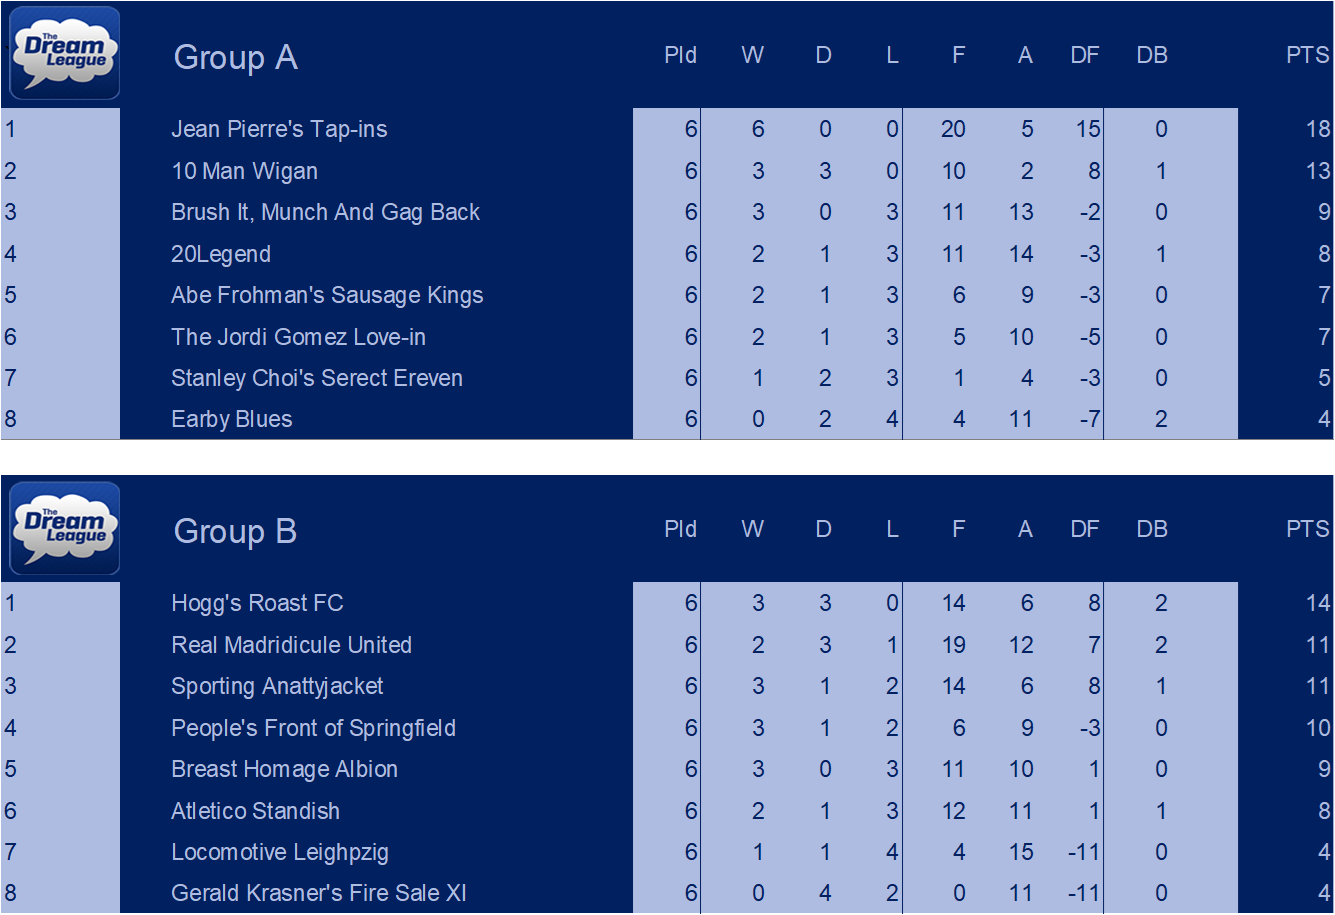Viewport: 1335px width, 915px height.
Task: Select the Group A heading
Action: pyautogui.click(x=236, y=57)
